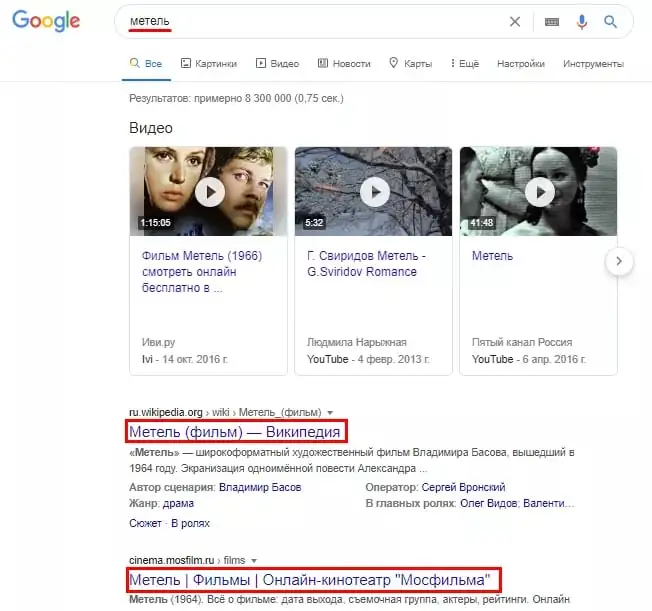Follow the Владимир Басов link
Viewport: 652px width, 611px height.
260,487
